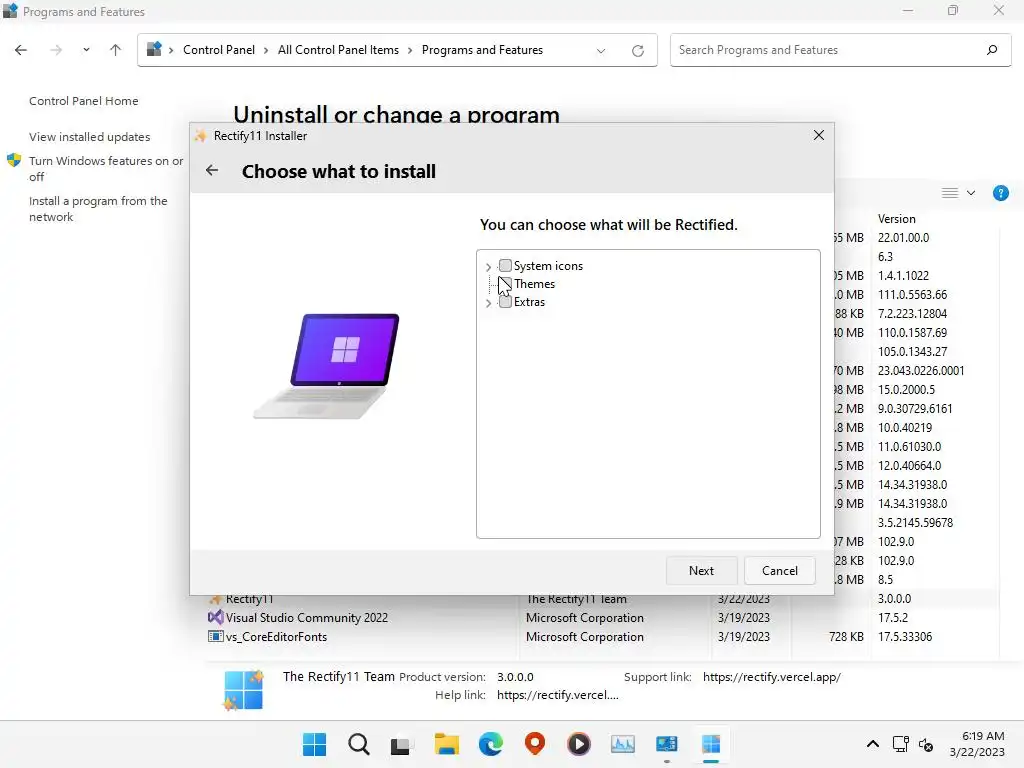Open recent locations dropdown arrow

tap(86, 50)
